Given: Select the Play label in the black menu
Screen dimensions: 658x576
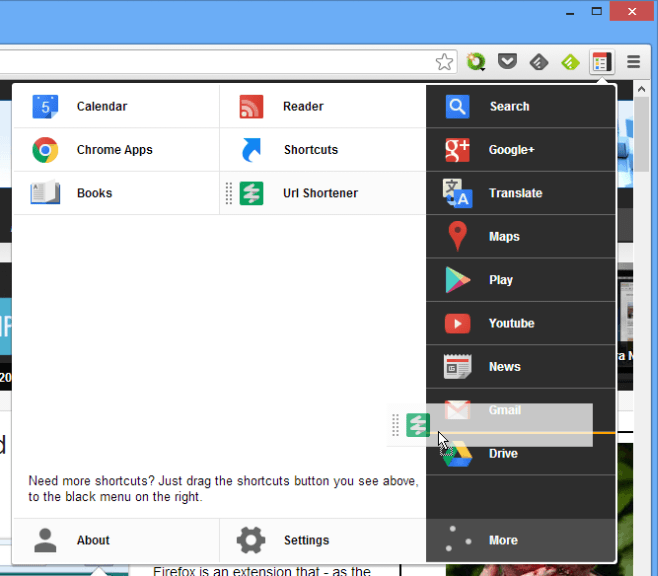Looking at the screenshot, I should [x=501, y=280].
